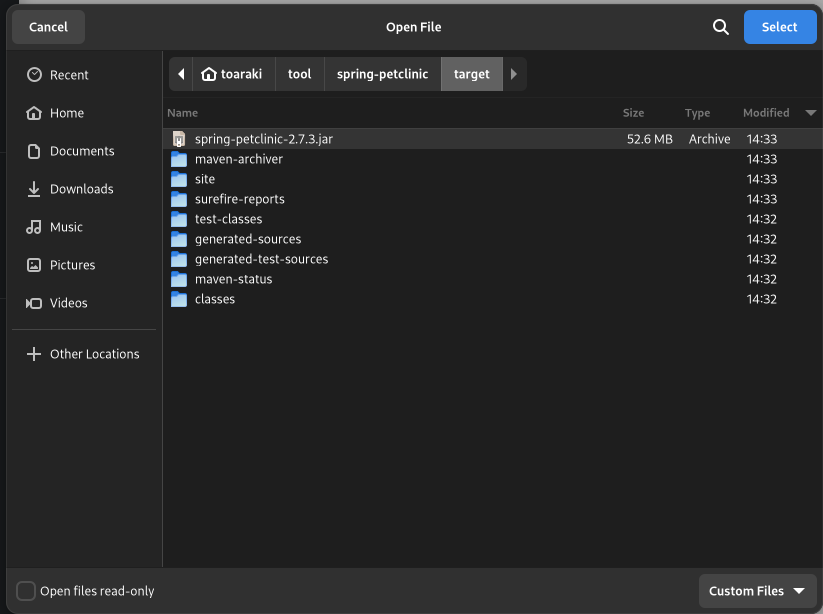
Task: Open the Pictures sidebar label
Action: pyautogui.click(x=73, y=265)
